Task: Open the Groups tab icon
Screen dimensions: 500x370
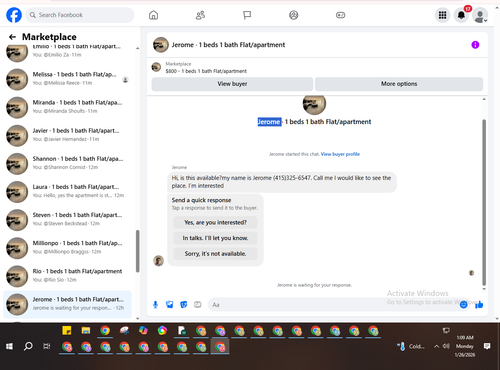Action: tap(294, 15)
